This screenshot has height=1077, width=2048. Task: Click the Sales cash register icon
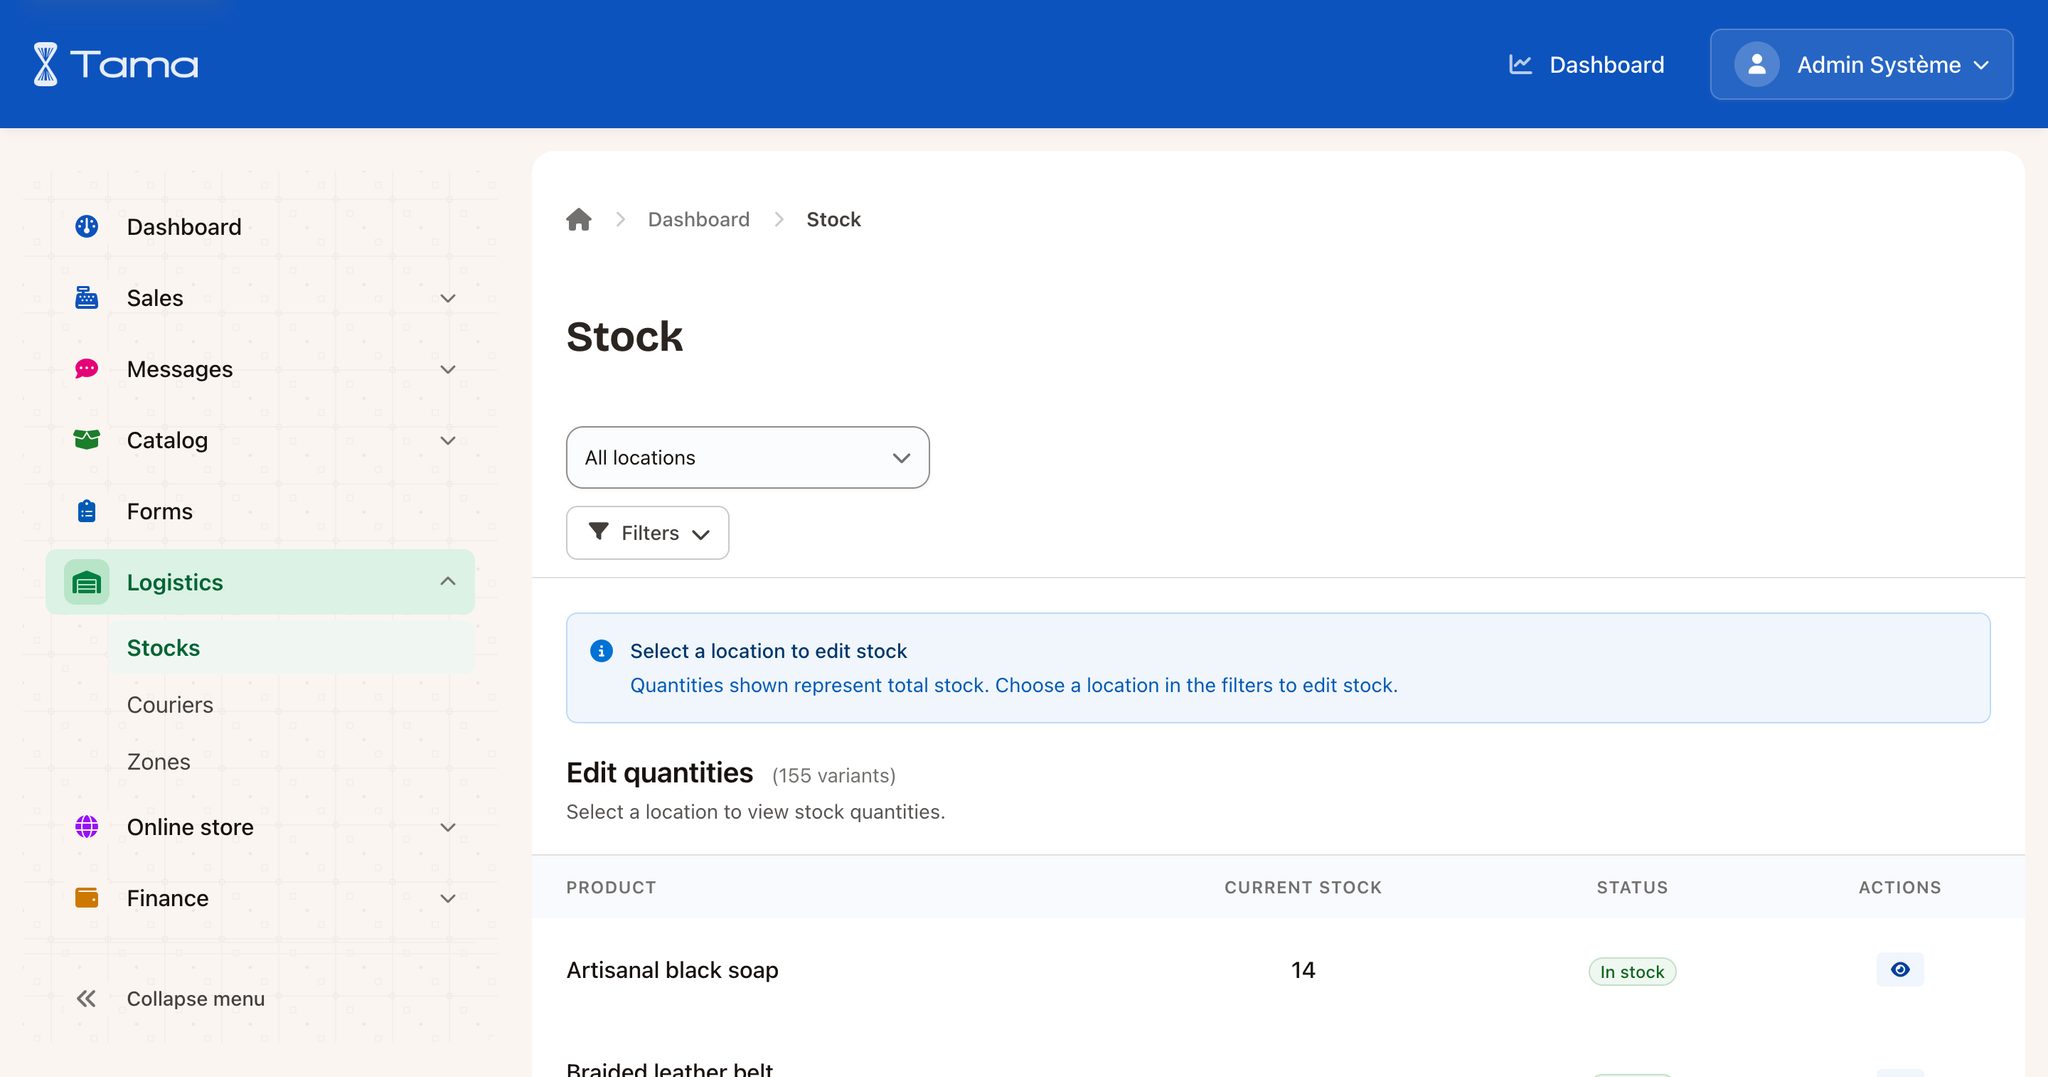click(x=87, y=297)
